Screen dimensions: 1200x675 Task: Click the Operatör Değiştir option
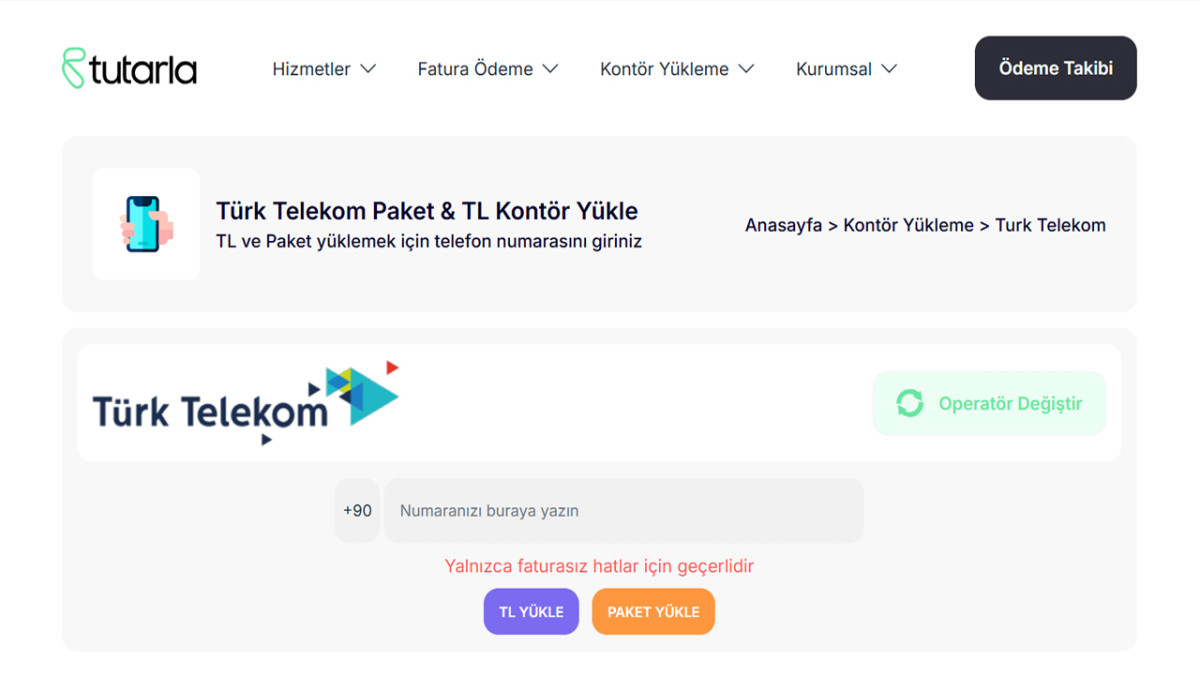click(x=989, y=403)
